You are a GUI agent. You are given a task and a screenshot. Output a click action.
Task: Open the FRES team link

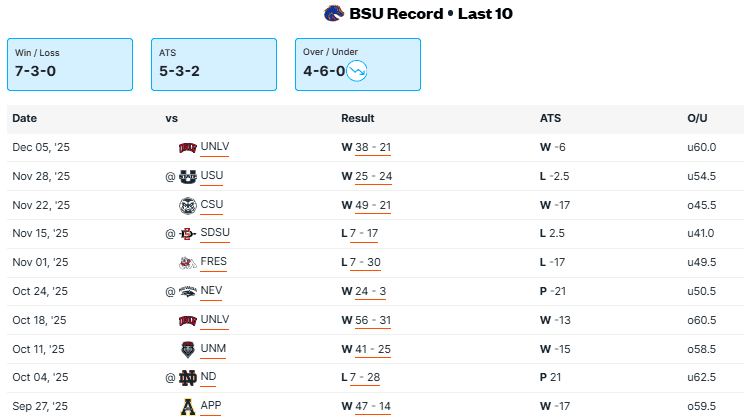[x=213, y=263]
